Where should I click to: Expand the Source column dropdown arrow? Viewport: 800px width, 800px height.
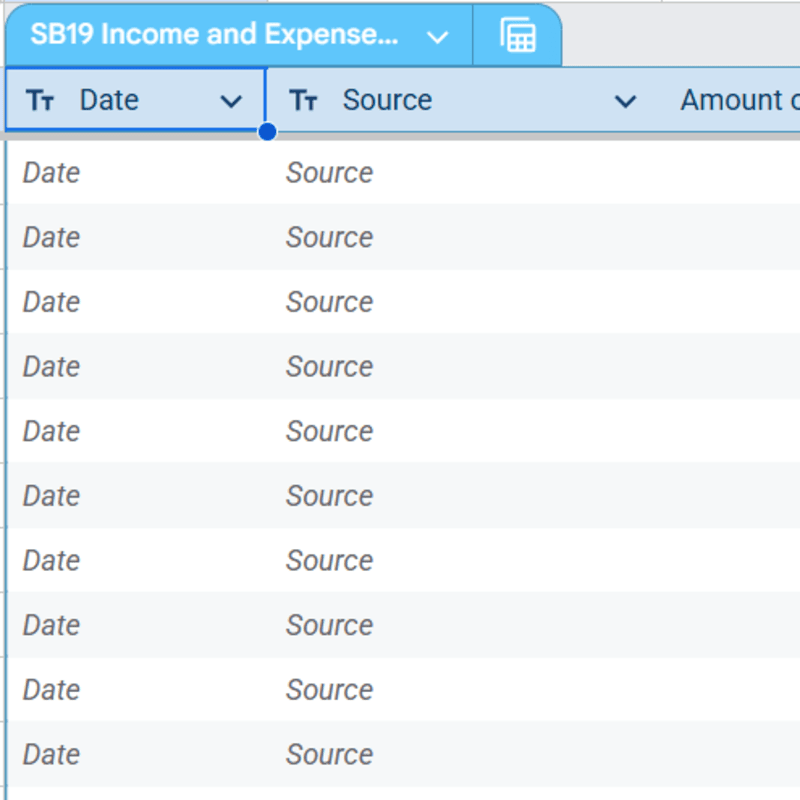pyautogui.click(x=625, y=100)
